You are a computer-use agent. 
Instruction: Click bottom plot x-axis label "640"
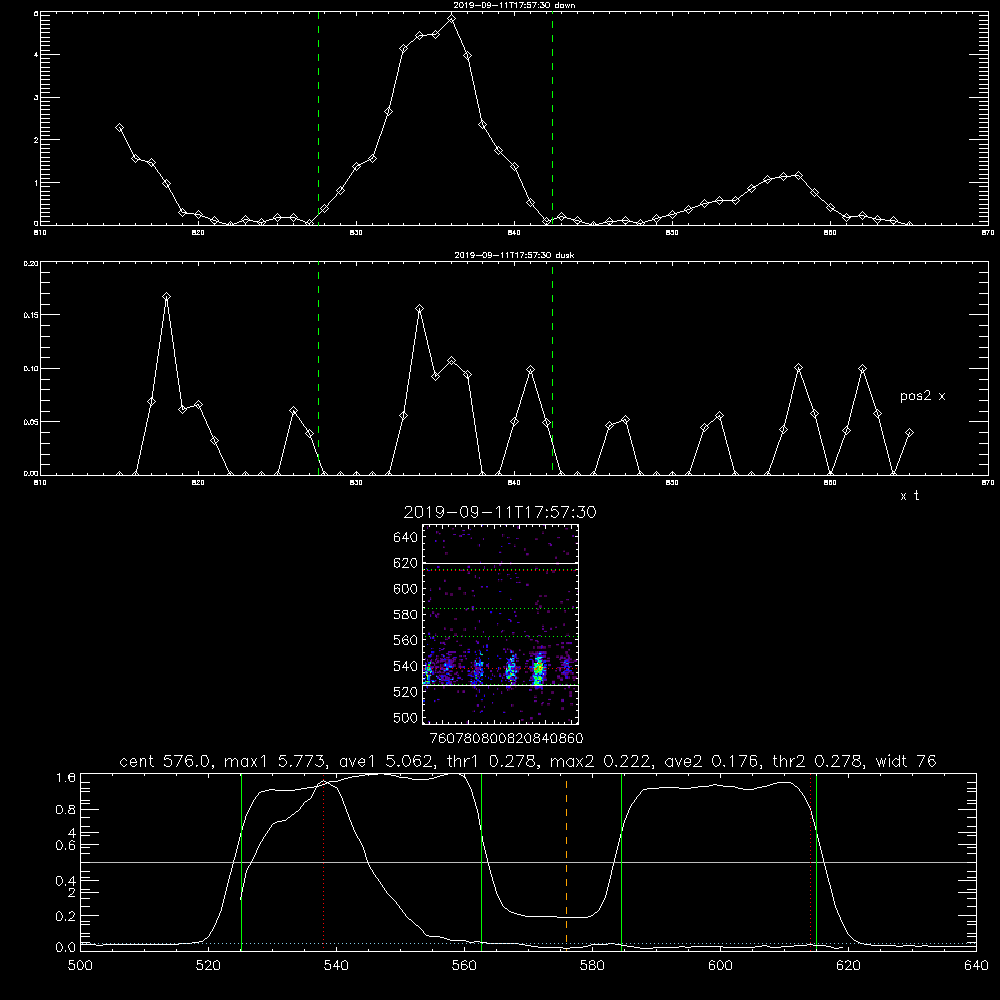[x=976, y=966]
